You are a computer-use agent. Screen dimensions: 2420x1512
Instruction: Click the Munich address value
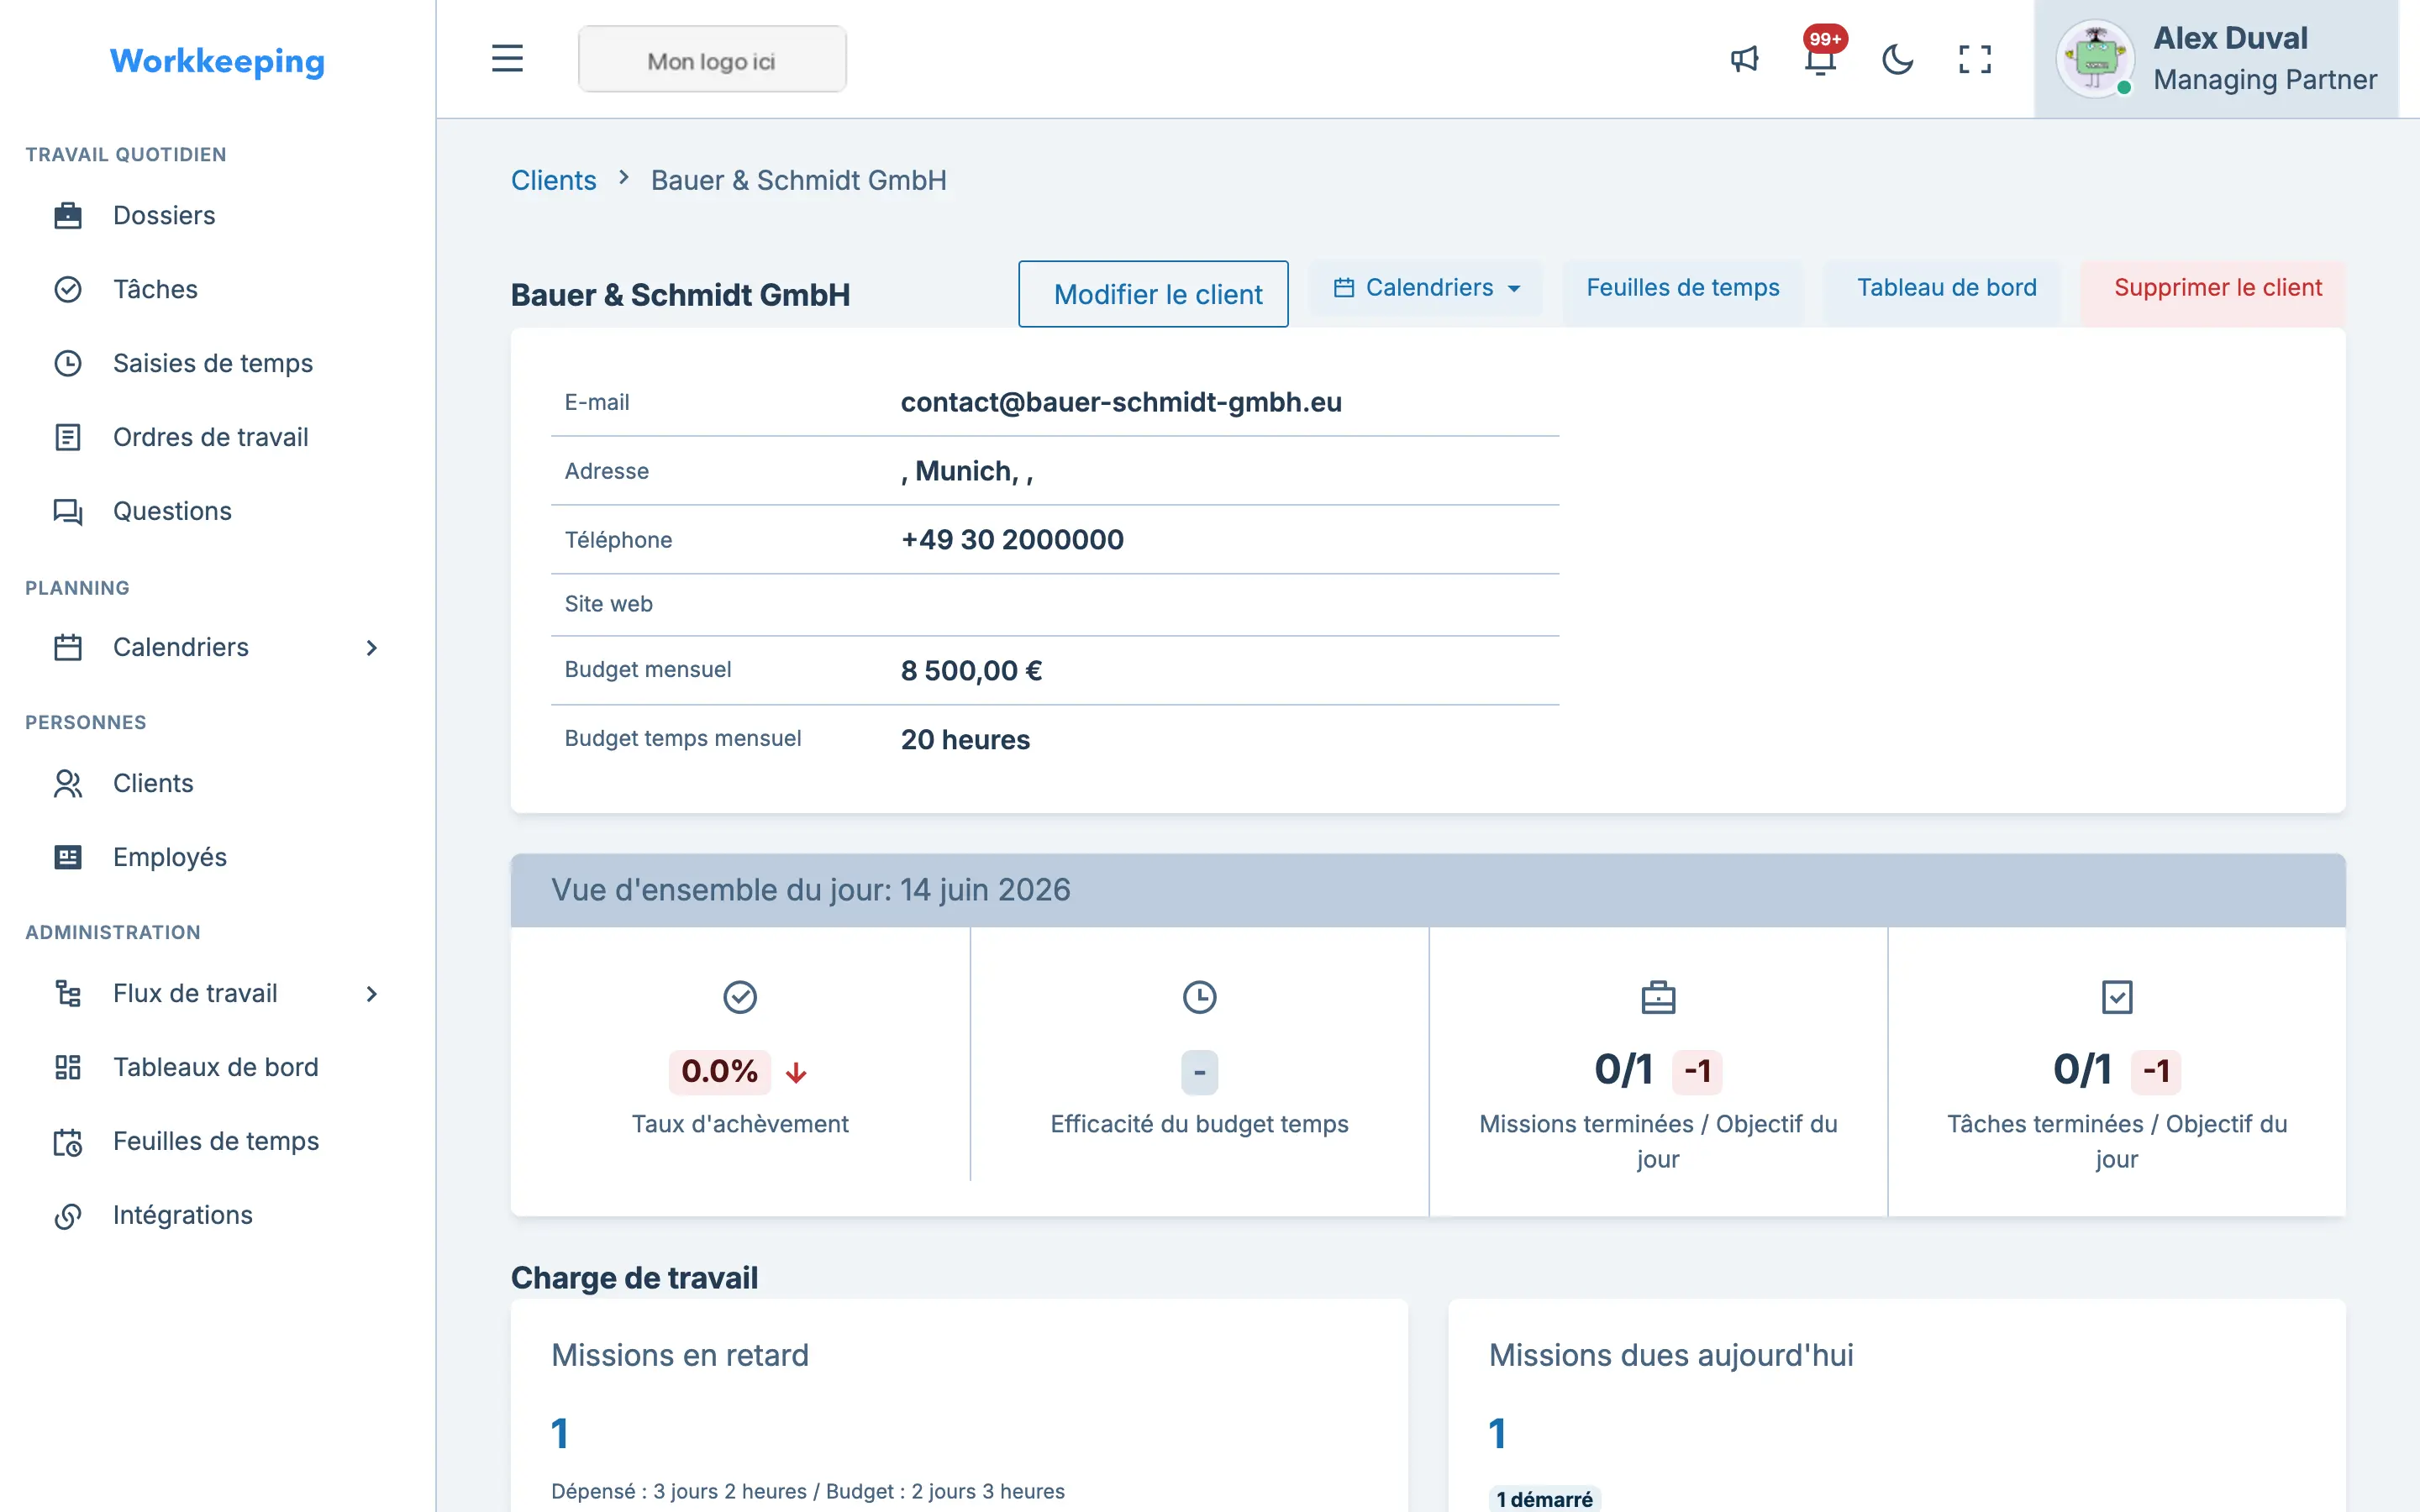tap(967, 471)
